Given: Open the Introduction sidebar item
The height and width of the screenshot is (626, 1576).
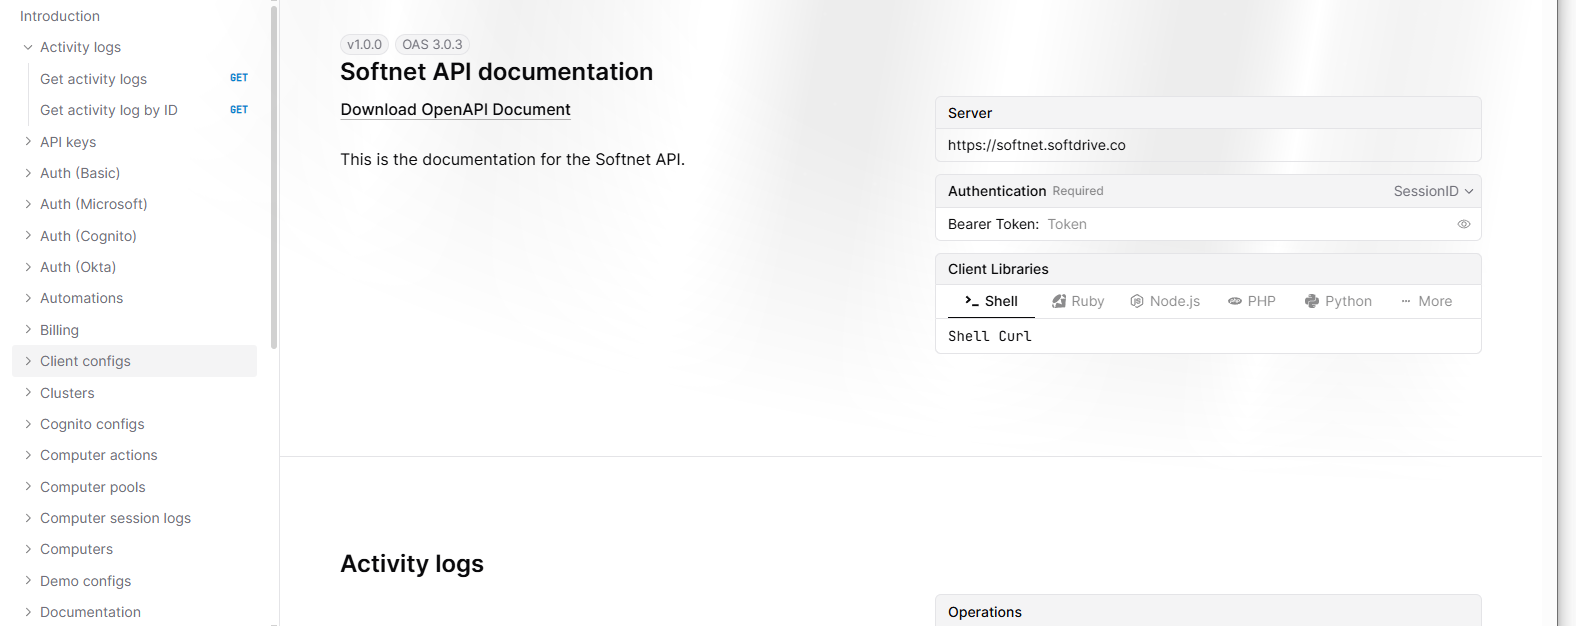Looking at the screenshot, I should click(60, 16).
